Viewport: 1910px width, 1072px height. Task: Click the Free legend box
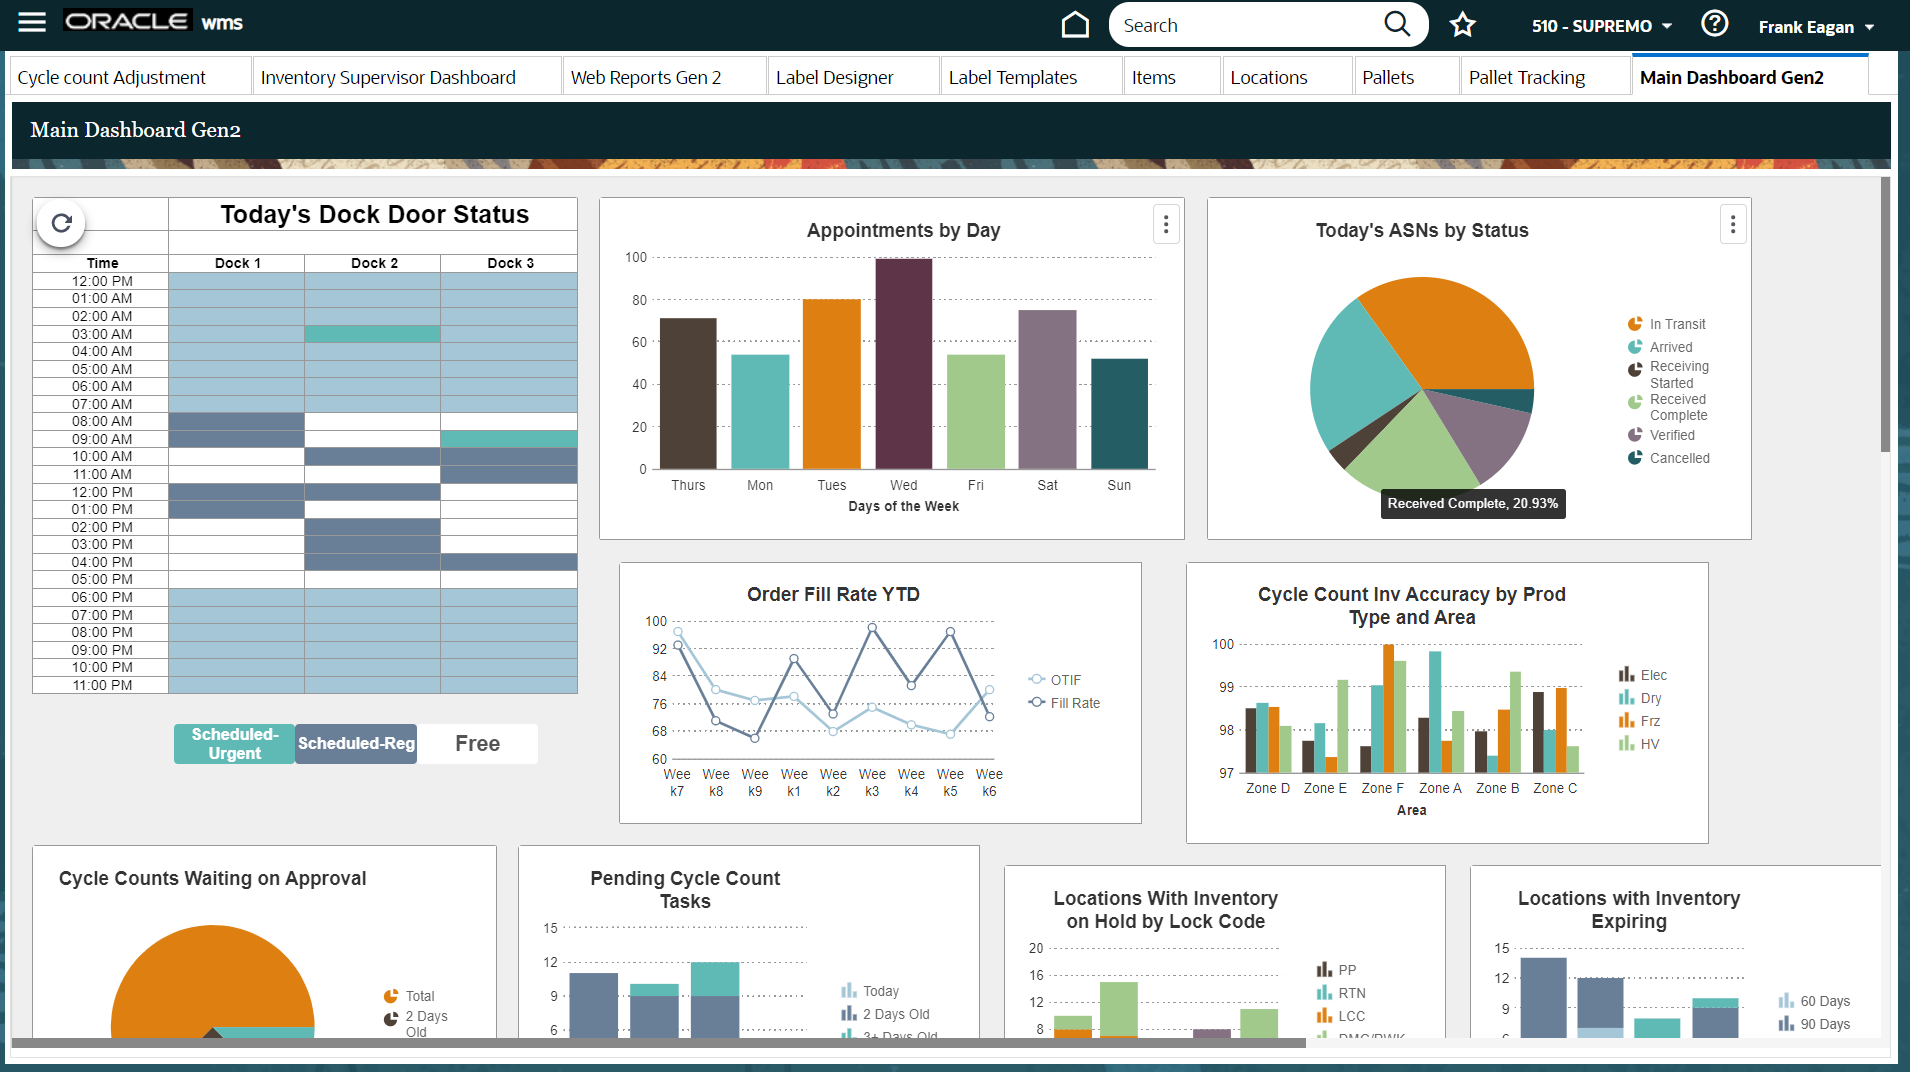(477, 744)
